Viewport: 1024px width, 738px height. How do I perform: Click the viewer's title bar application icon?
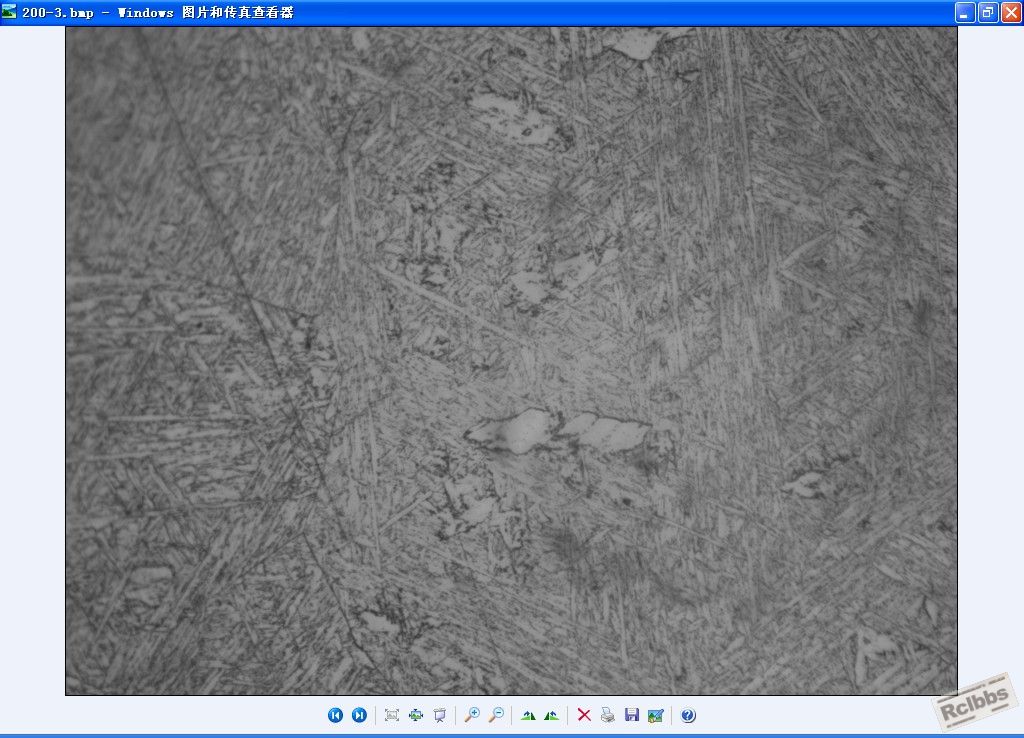click(9, 12)
